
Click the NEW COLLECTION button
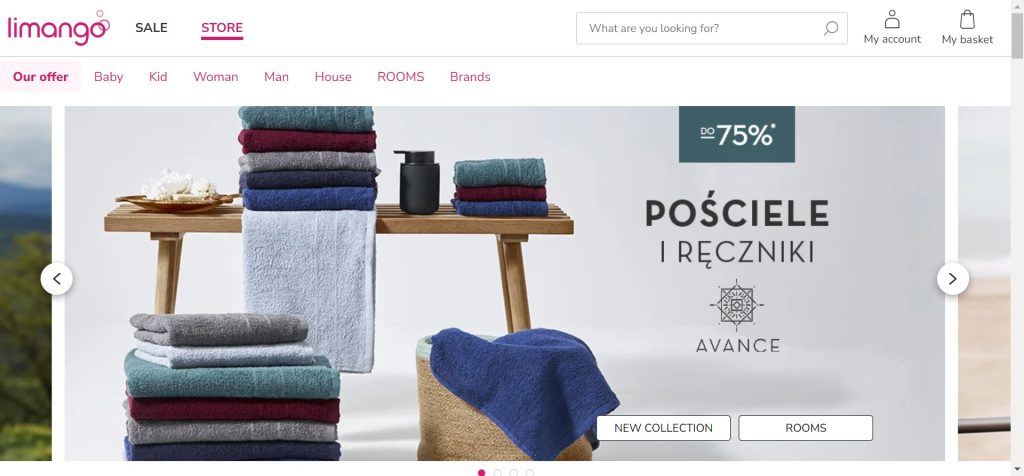pyautogui.click(x=664, y=428)
